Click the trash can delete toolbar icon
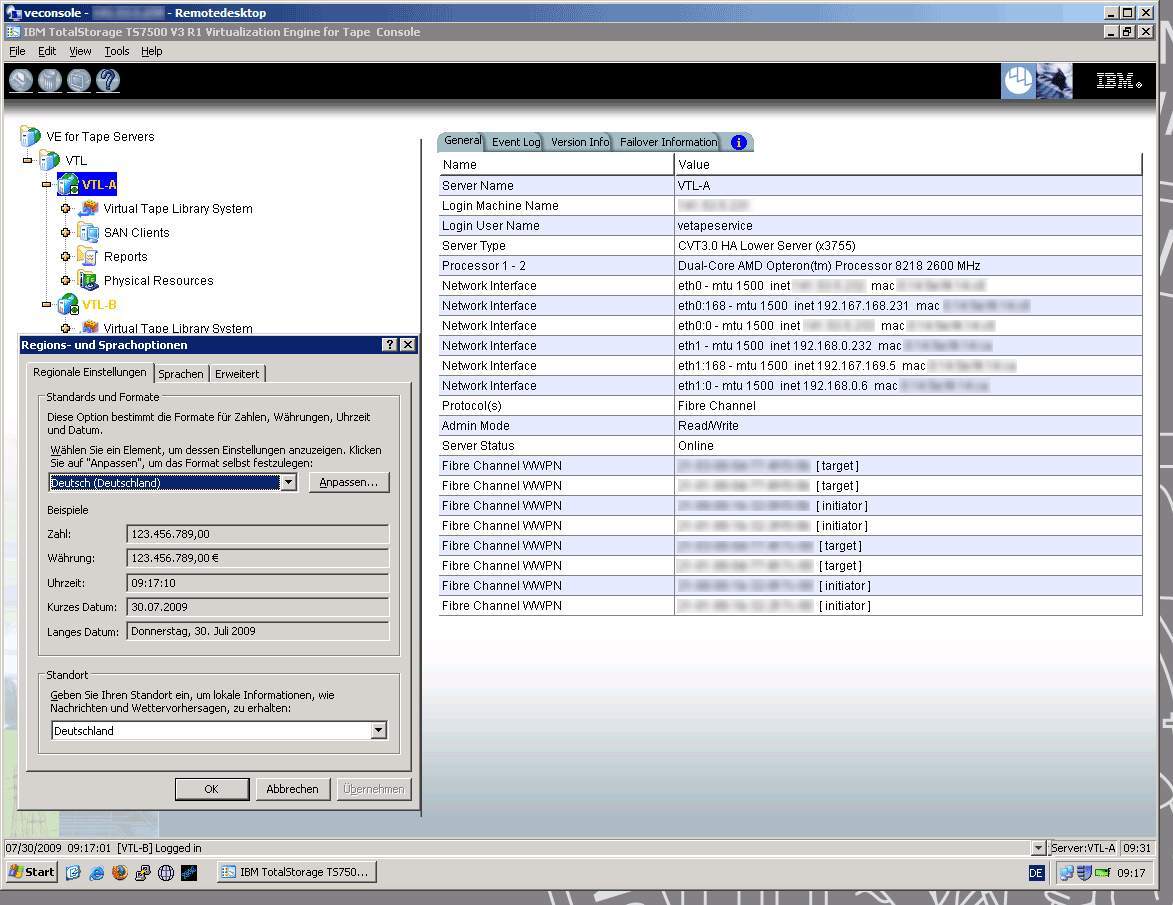 click(x=49, y=81)
